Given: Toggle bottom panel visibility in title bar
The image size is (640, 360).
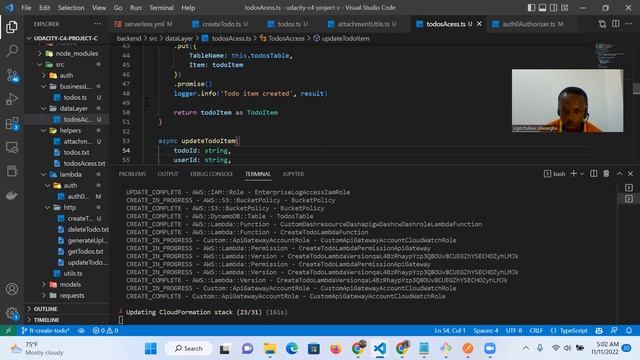Looking at the screenshot, I should tap(542, 7).
